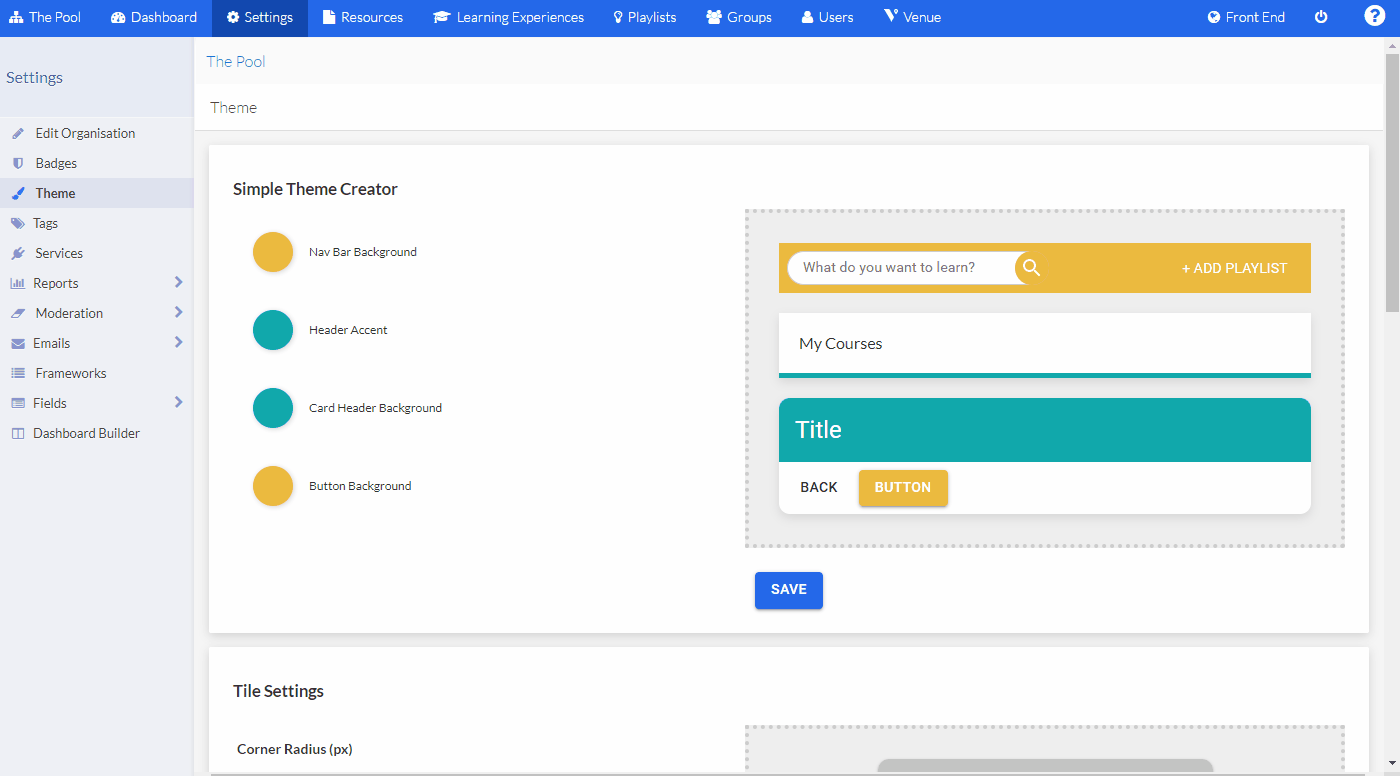Switch to the Dashboard tab
Viewport: 1400px width, 776px height.
(x=153, y=17)
